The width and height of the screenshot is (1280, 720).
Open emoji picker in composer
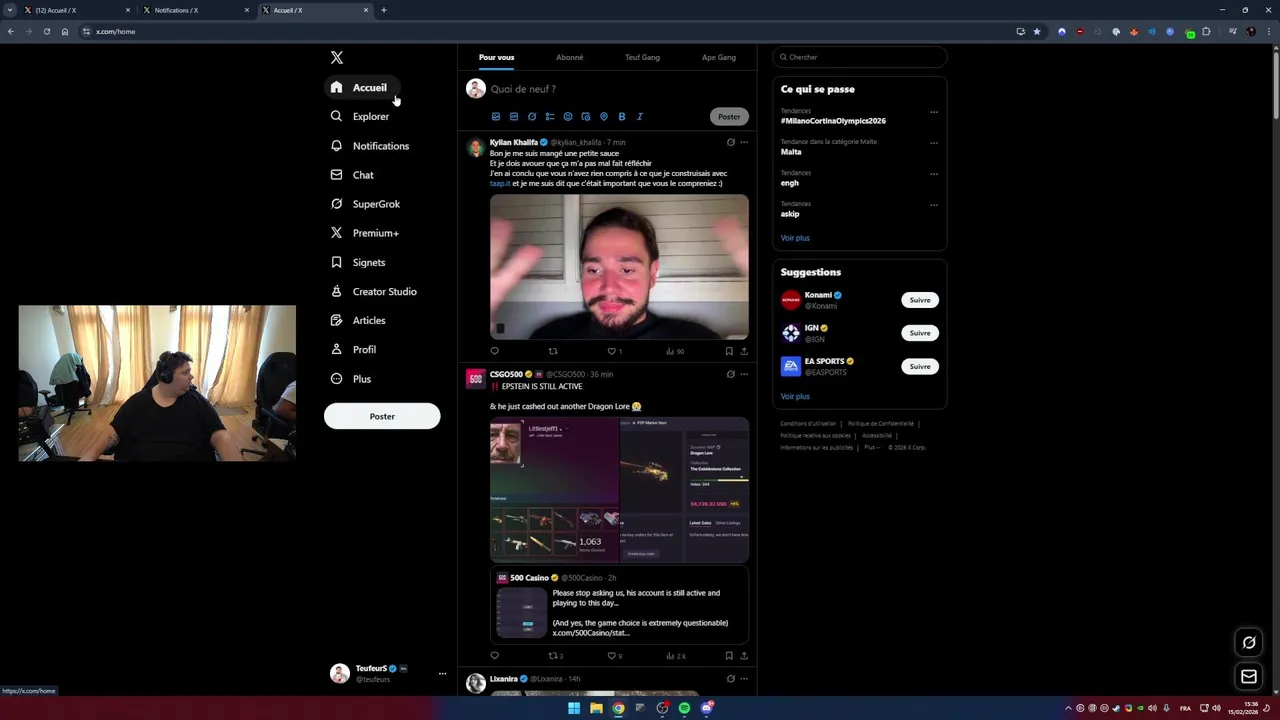click(567, 116)
